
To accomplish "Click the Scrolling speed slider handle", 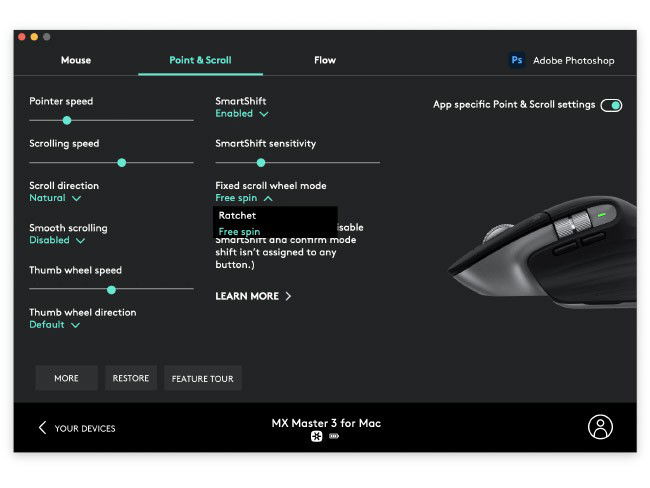I will click(x=121, y=163).
